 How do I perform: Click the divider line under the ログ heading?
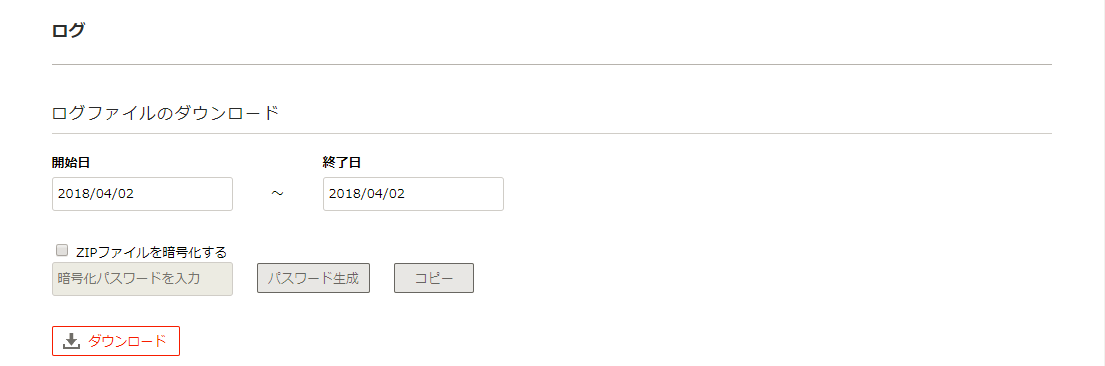[x=552, y=64]
